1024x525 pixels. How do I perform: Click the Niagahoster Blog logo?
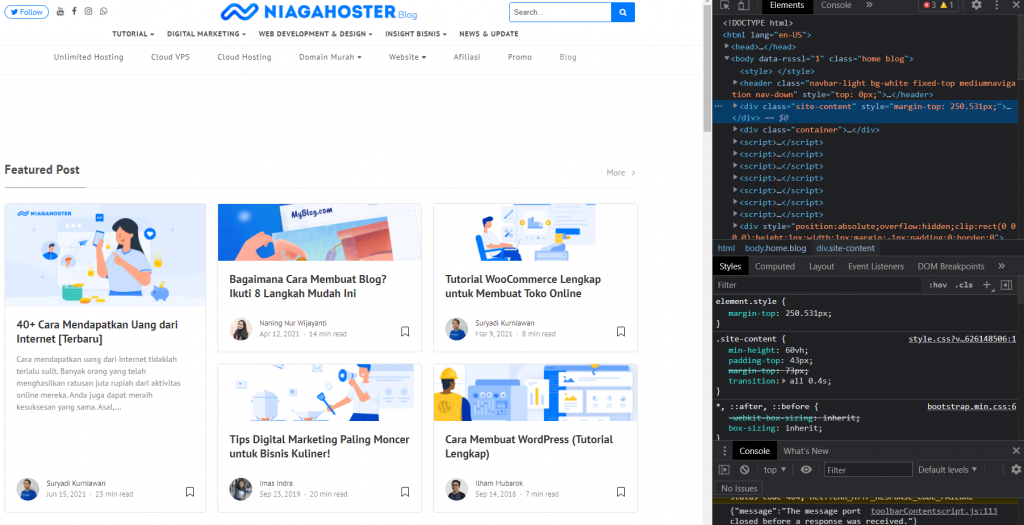click(319, 12)
